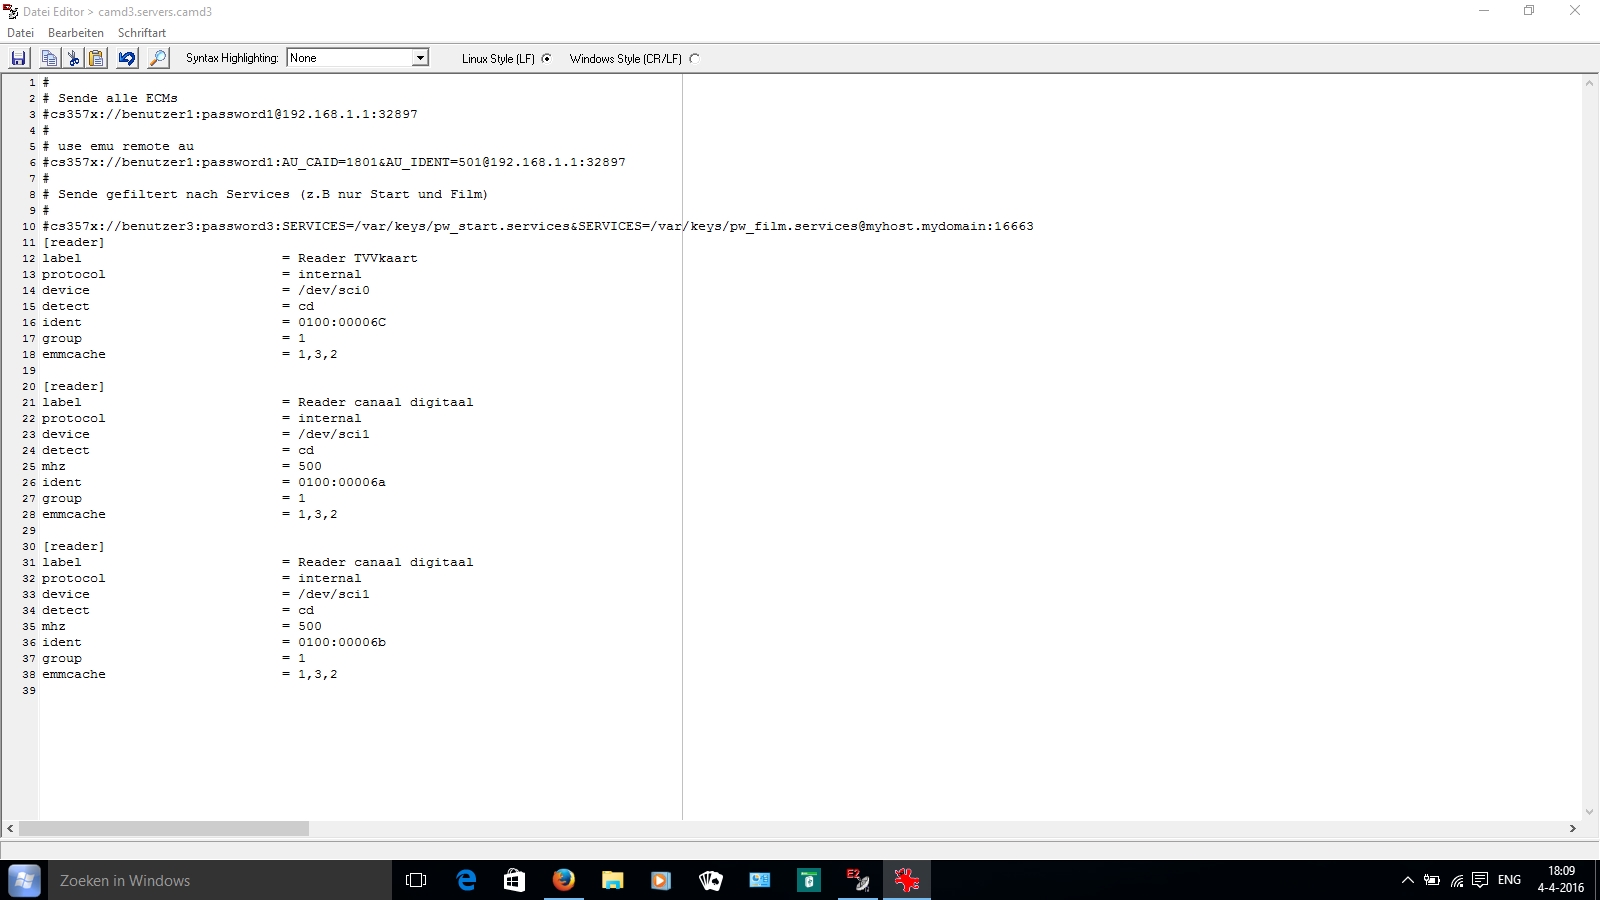Select the Linux Style (LF) radio button
This screenshot has width=1600, height=900.
coord(546,58)
